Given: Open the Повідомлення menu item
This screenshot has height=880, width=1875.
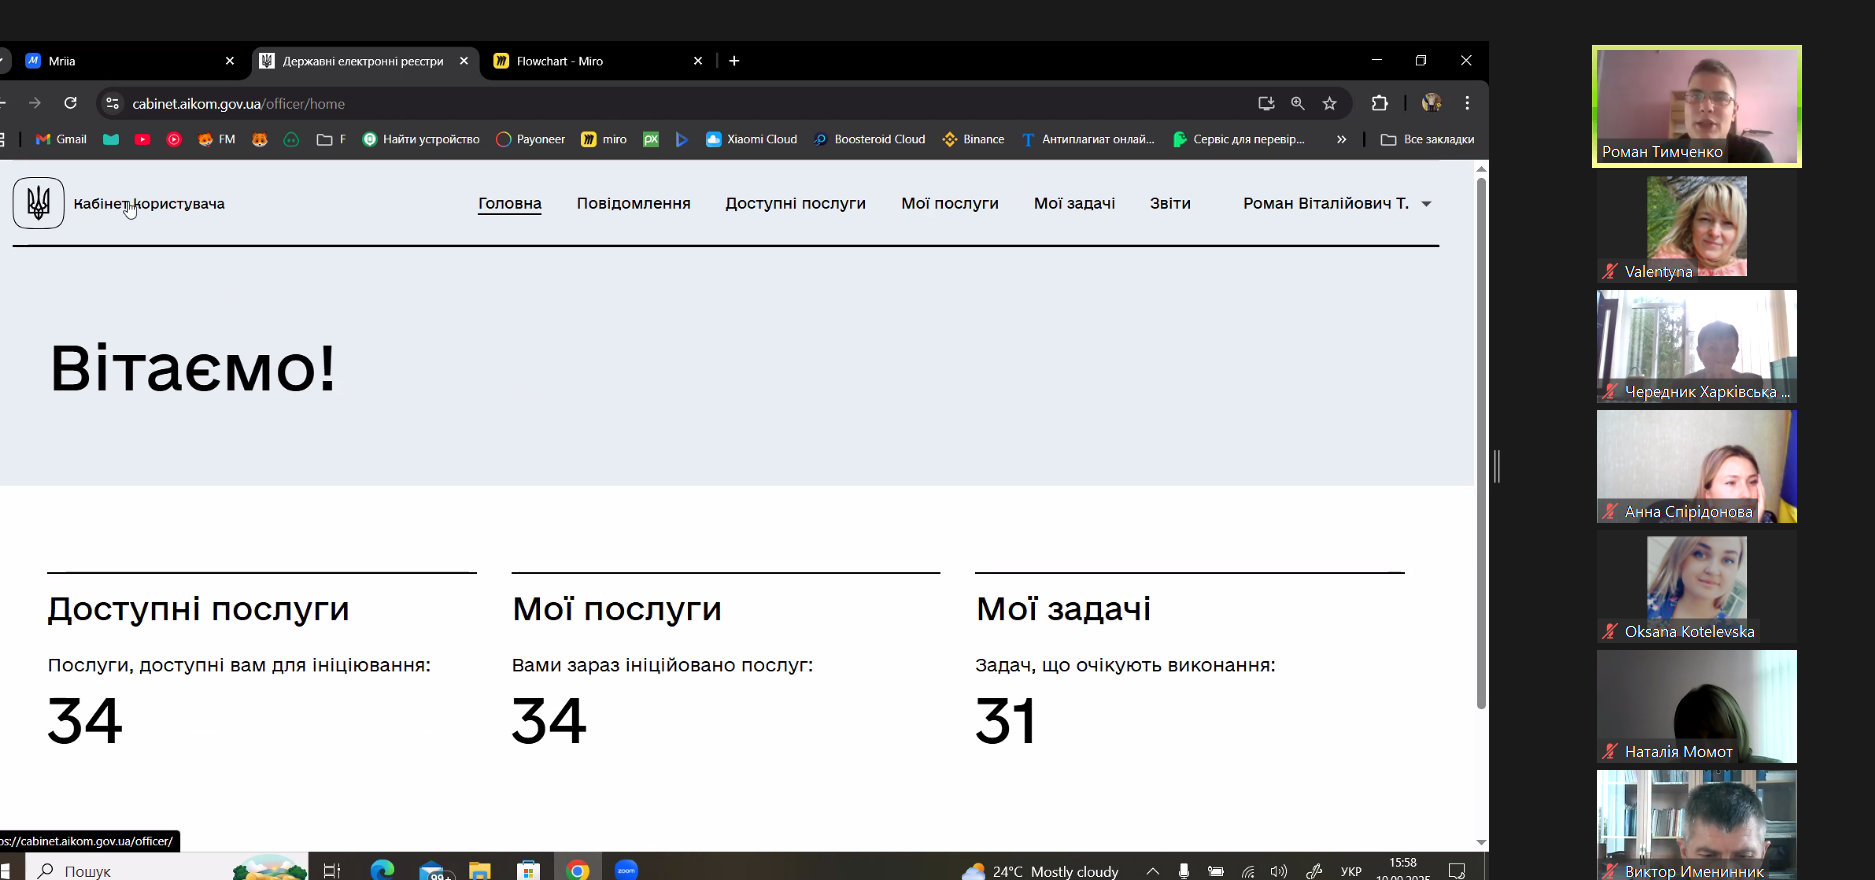Looking at the screenshot, I should [633, 203].
